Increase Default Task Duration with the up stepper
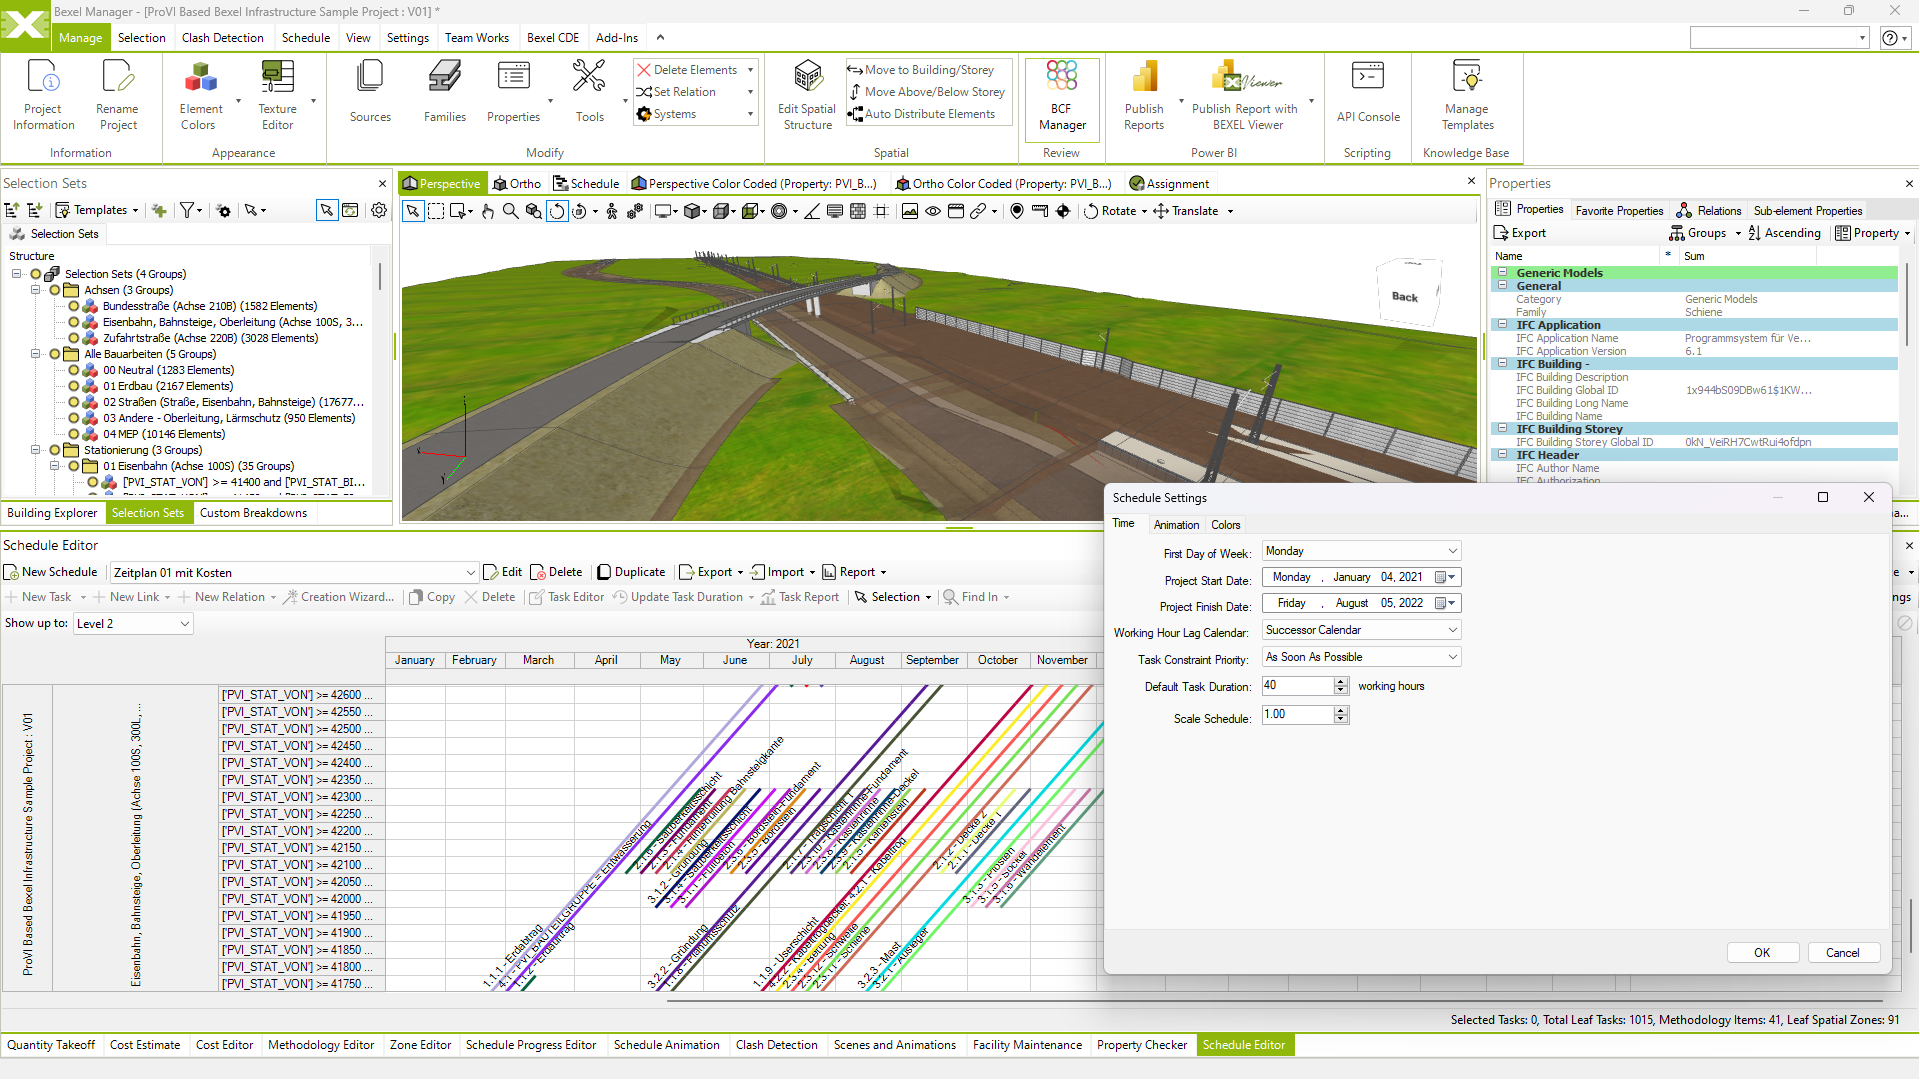Viewport: 1920px width, 1080px height. coord(1341,681)
